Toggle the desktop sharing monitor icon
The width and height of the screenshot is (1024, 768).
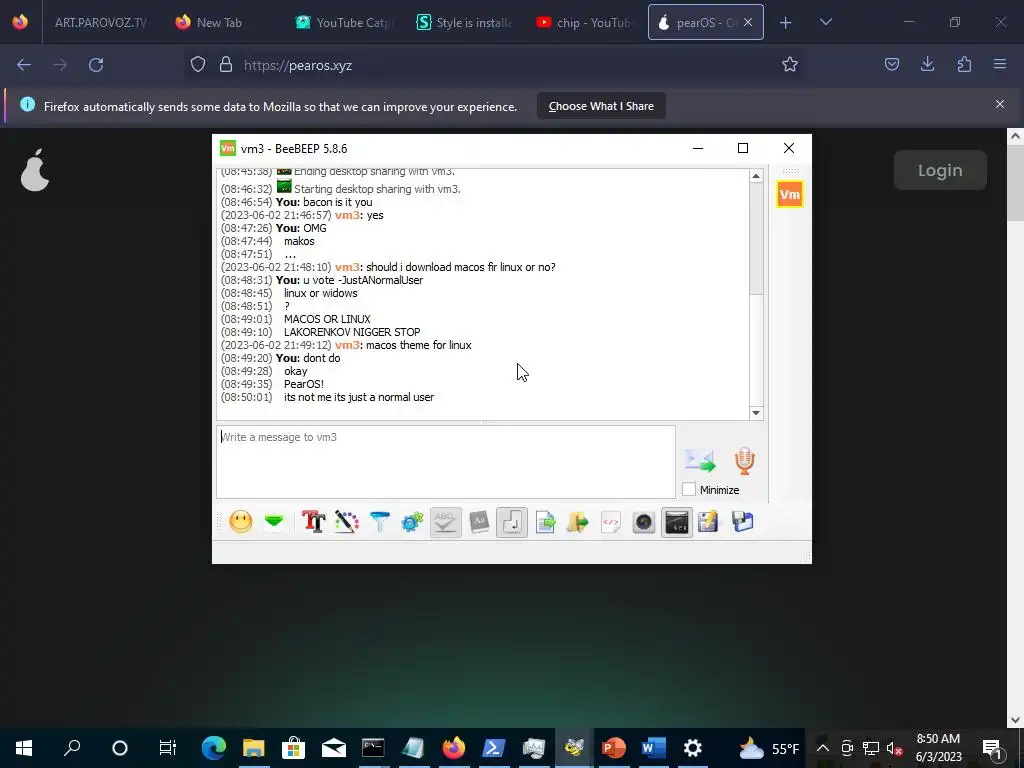click(677, 522)
